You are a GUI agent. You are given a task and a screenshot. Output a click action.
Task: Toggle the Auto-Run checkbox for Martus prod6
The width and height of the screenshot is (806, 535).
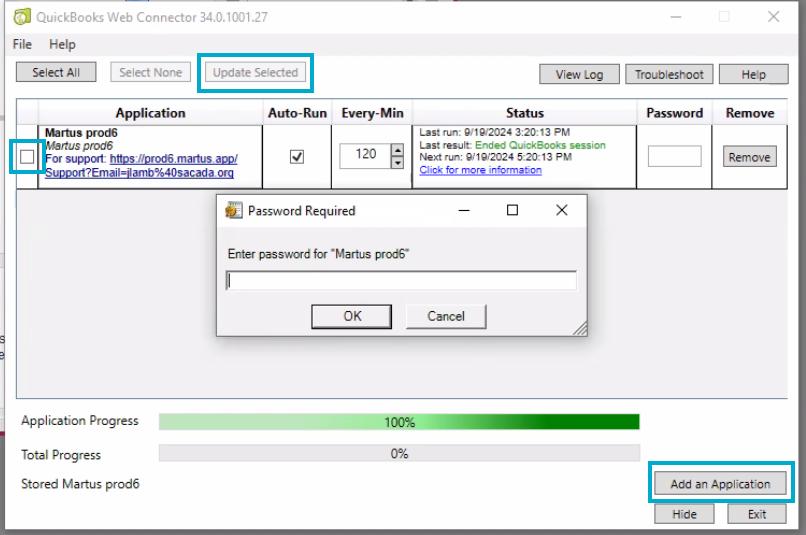297,157
